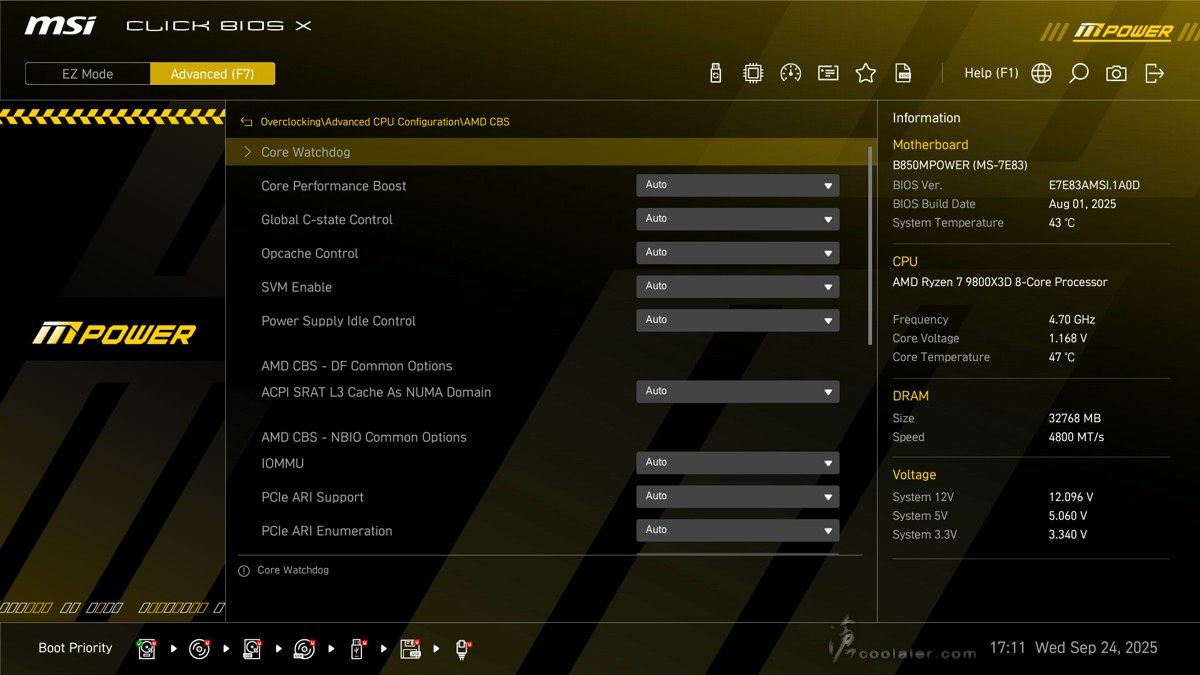Click the PCIe ARI Enumeration label
This screenshot has height=675, width=1200.
[327, 531]
